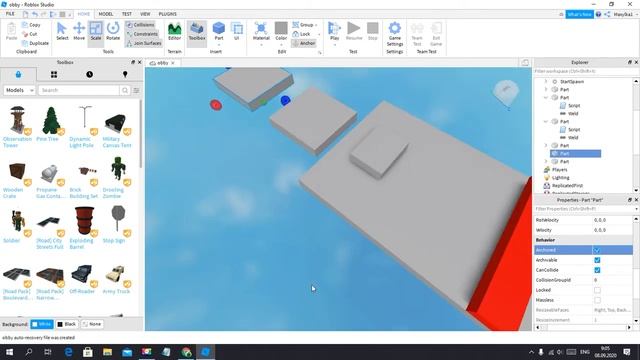Open the Material picker
Viewport: 640px width, 360px height.
coord(261,33)
